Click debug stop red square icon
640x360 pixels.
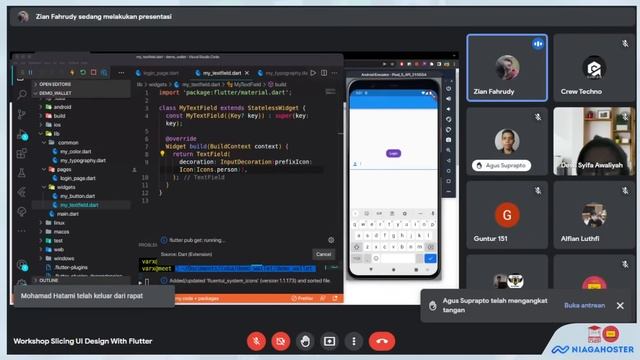click(x=93, y=73)
